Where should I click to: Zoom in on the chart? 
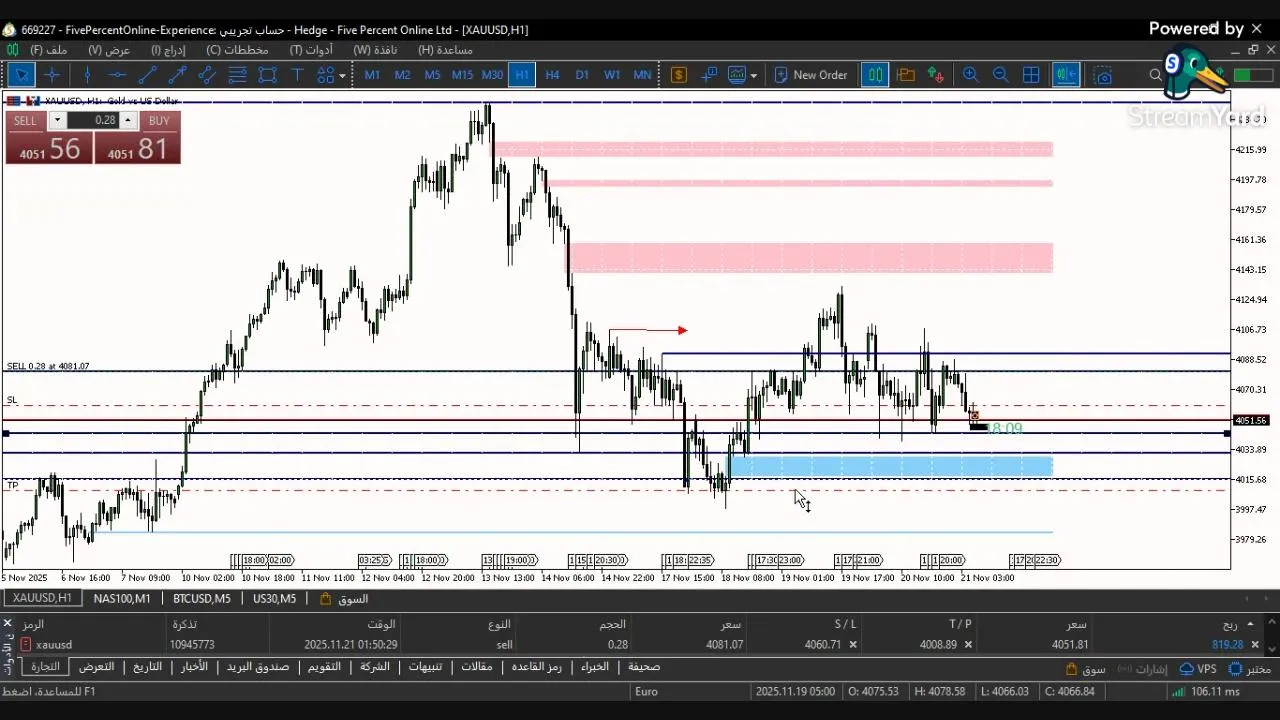pos(970,75)
